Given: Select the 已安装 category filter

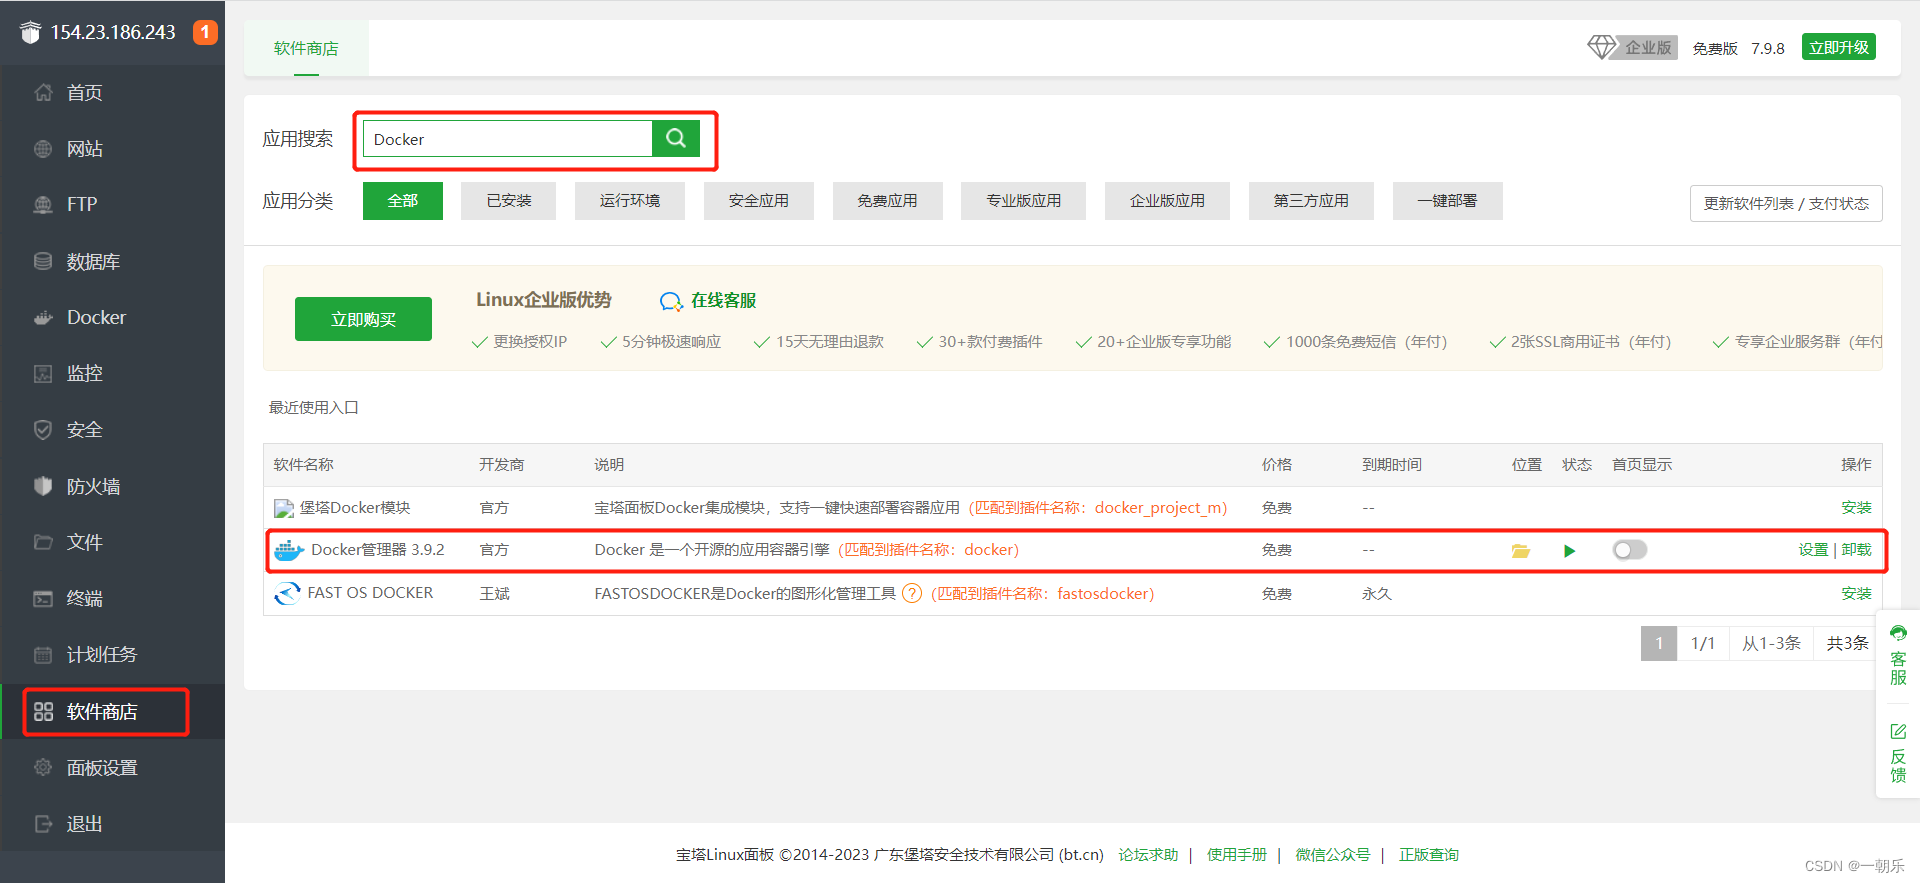Looking at the screenshot, I should [509, 201].
